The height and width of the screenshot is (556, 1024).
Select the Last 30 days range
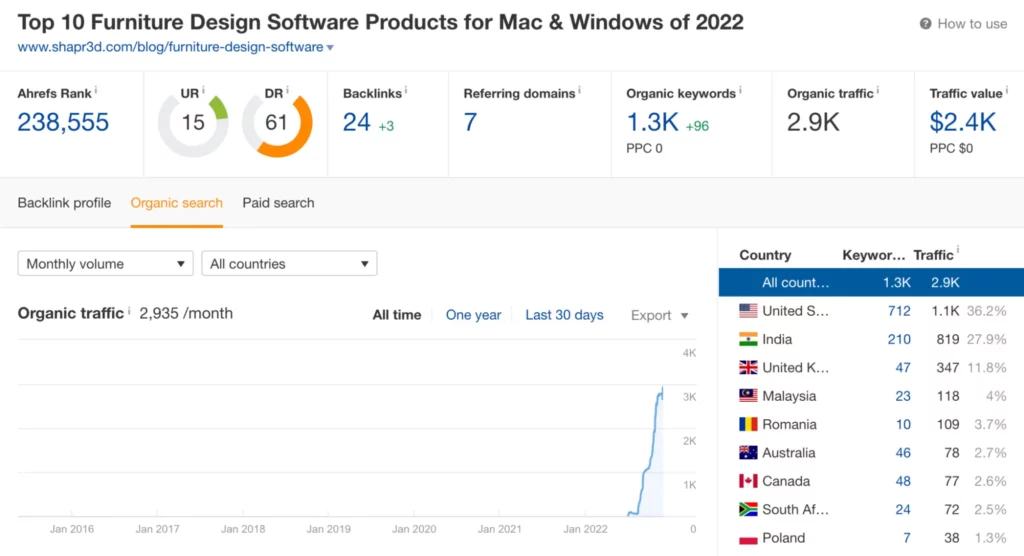coord(564,315)
